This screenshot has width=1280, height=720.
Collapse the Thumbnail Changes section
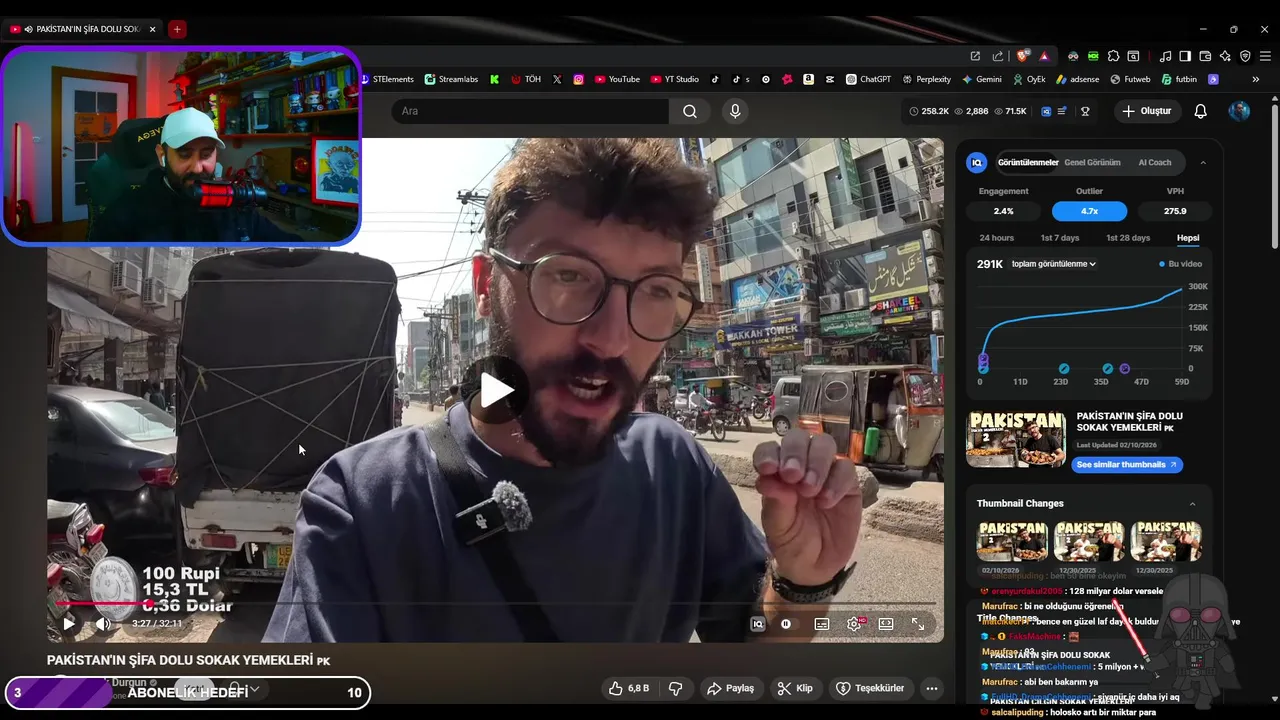[1193, 504]
